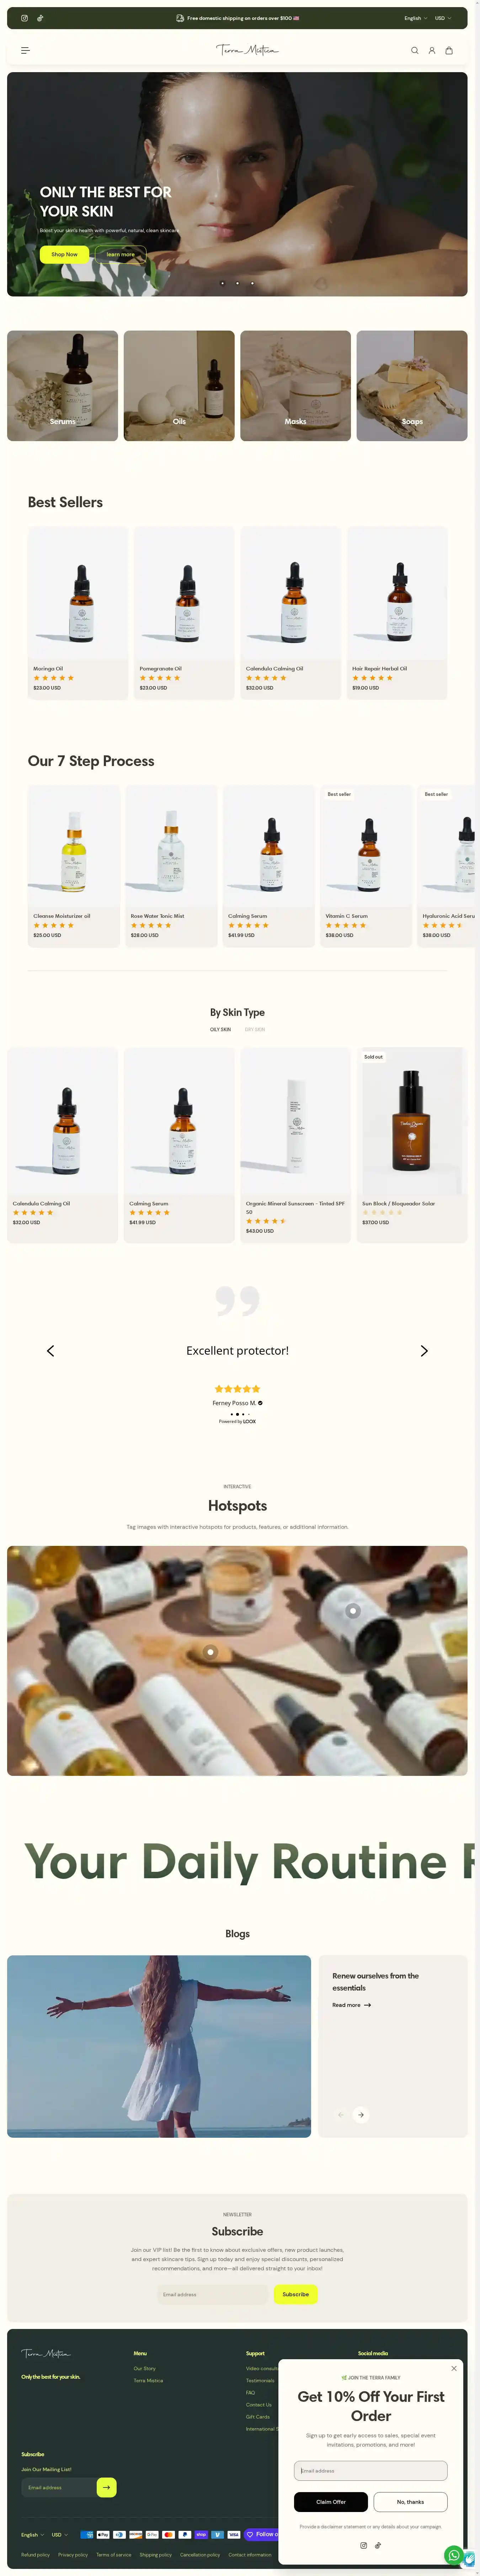Close the 10% off popup

(454, 2368)
